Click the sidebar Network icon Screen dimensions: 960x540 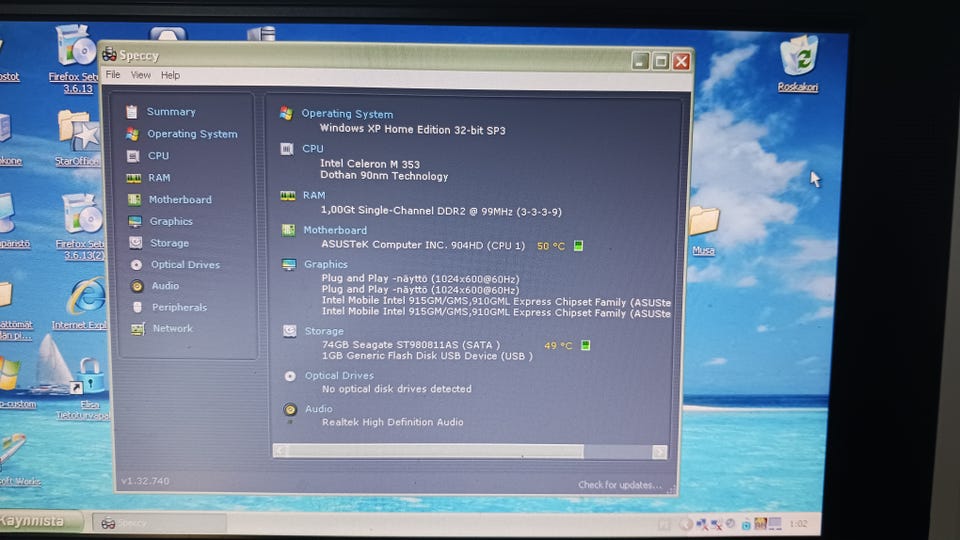pos(138,329)
